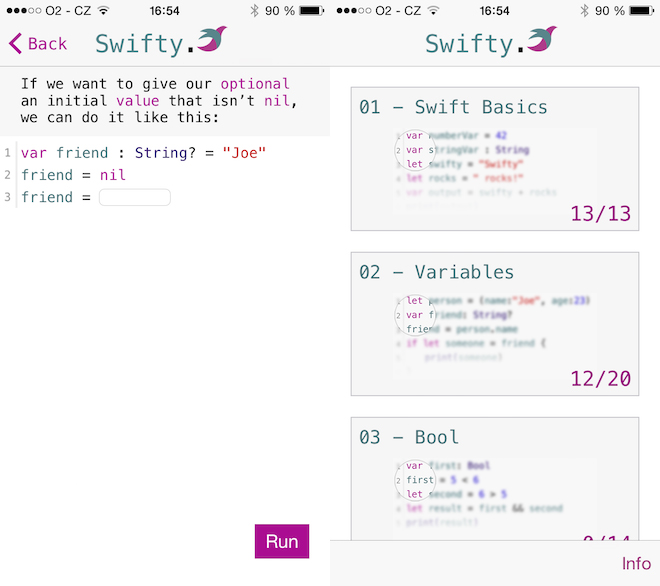Tap the 13/13 progress score
Screen dimensions: 660x586
click(601, 214)
